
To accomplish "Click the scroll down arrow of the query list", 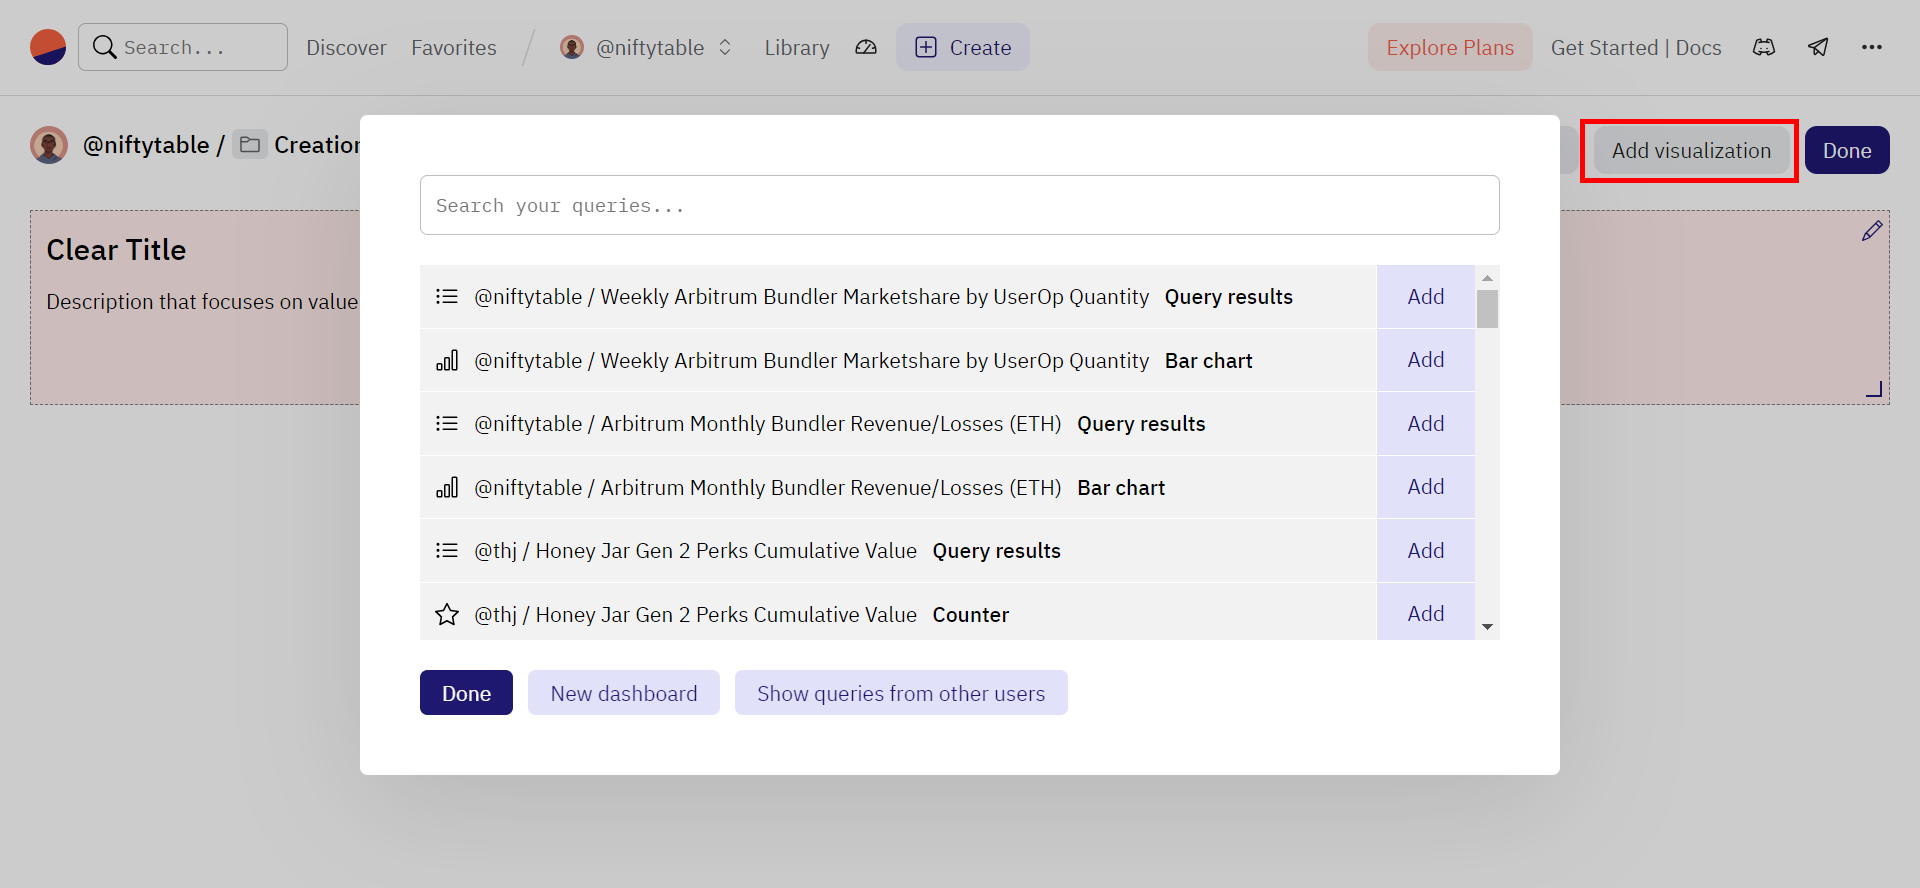I will coord(1487,627).
